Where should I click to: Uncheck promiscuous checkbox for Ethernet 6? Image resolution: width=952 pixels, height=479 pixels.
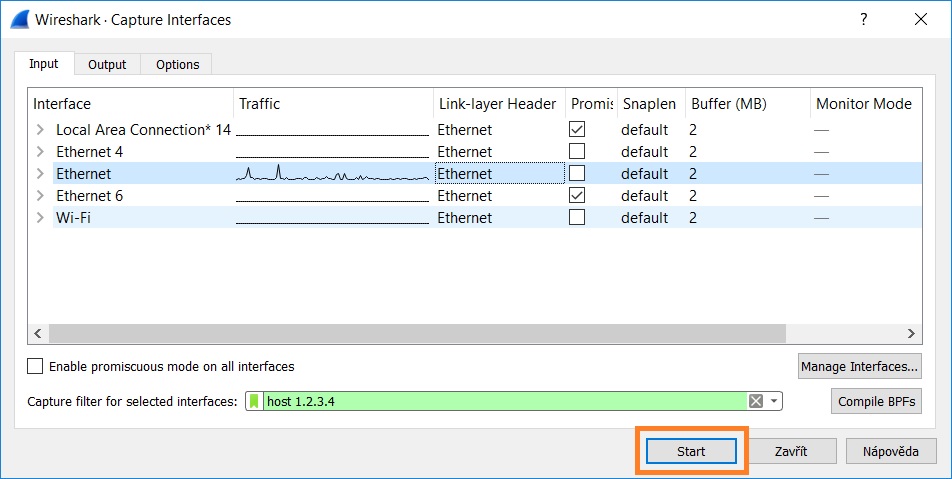pos(577,195)
